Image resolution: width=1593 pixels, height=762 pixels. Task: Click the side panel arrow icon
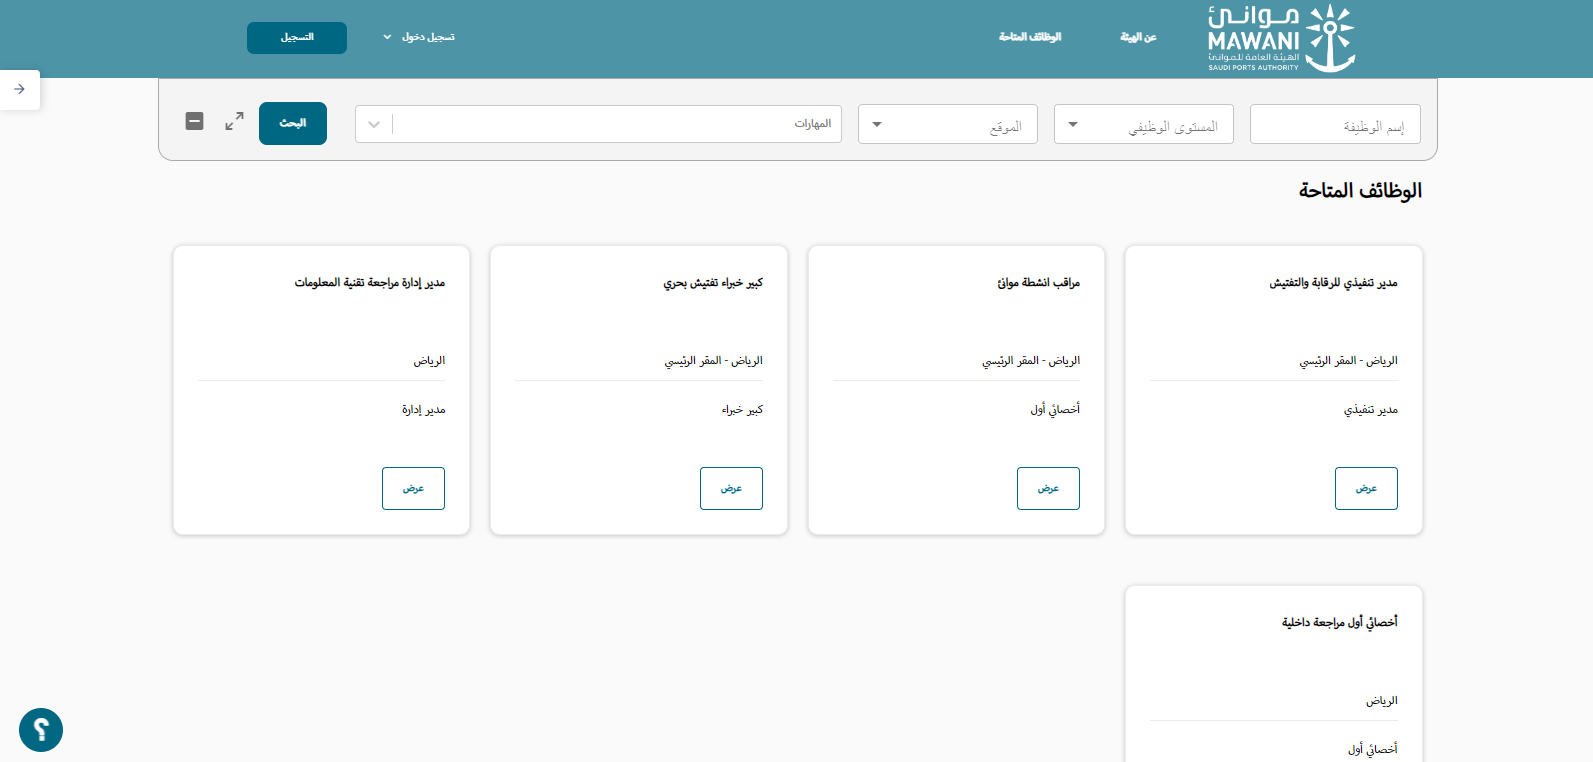(x=19, y=89)
